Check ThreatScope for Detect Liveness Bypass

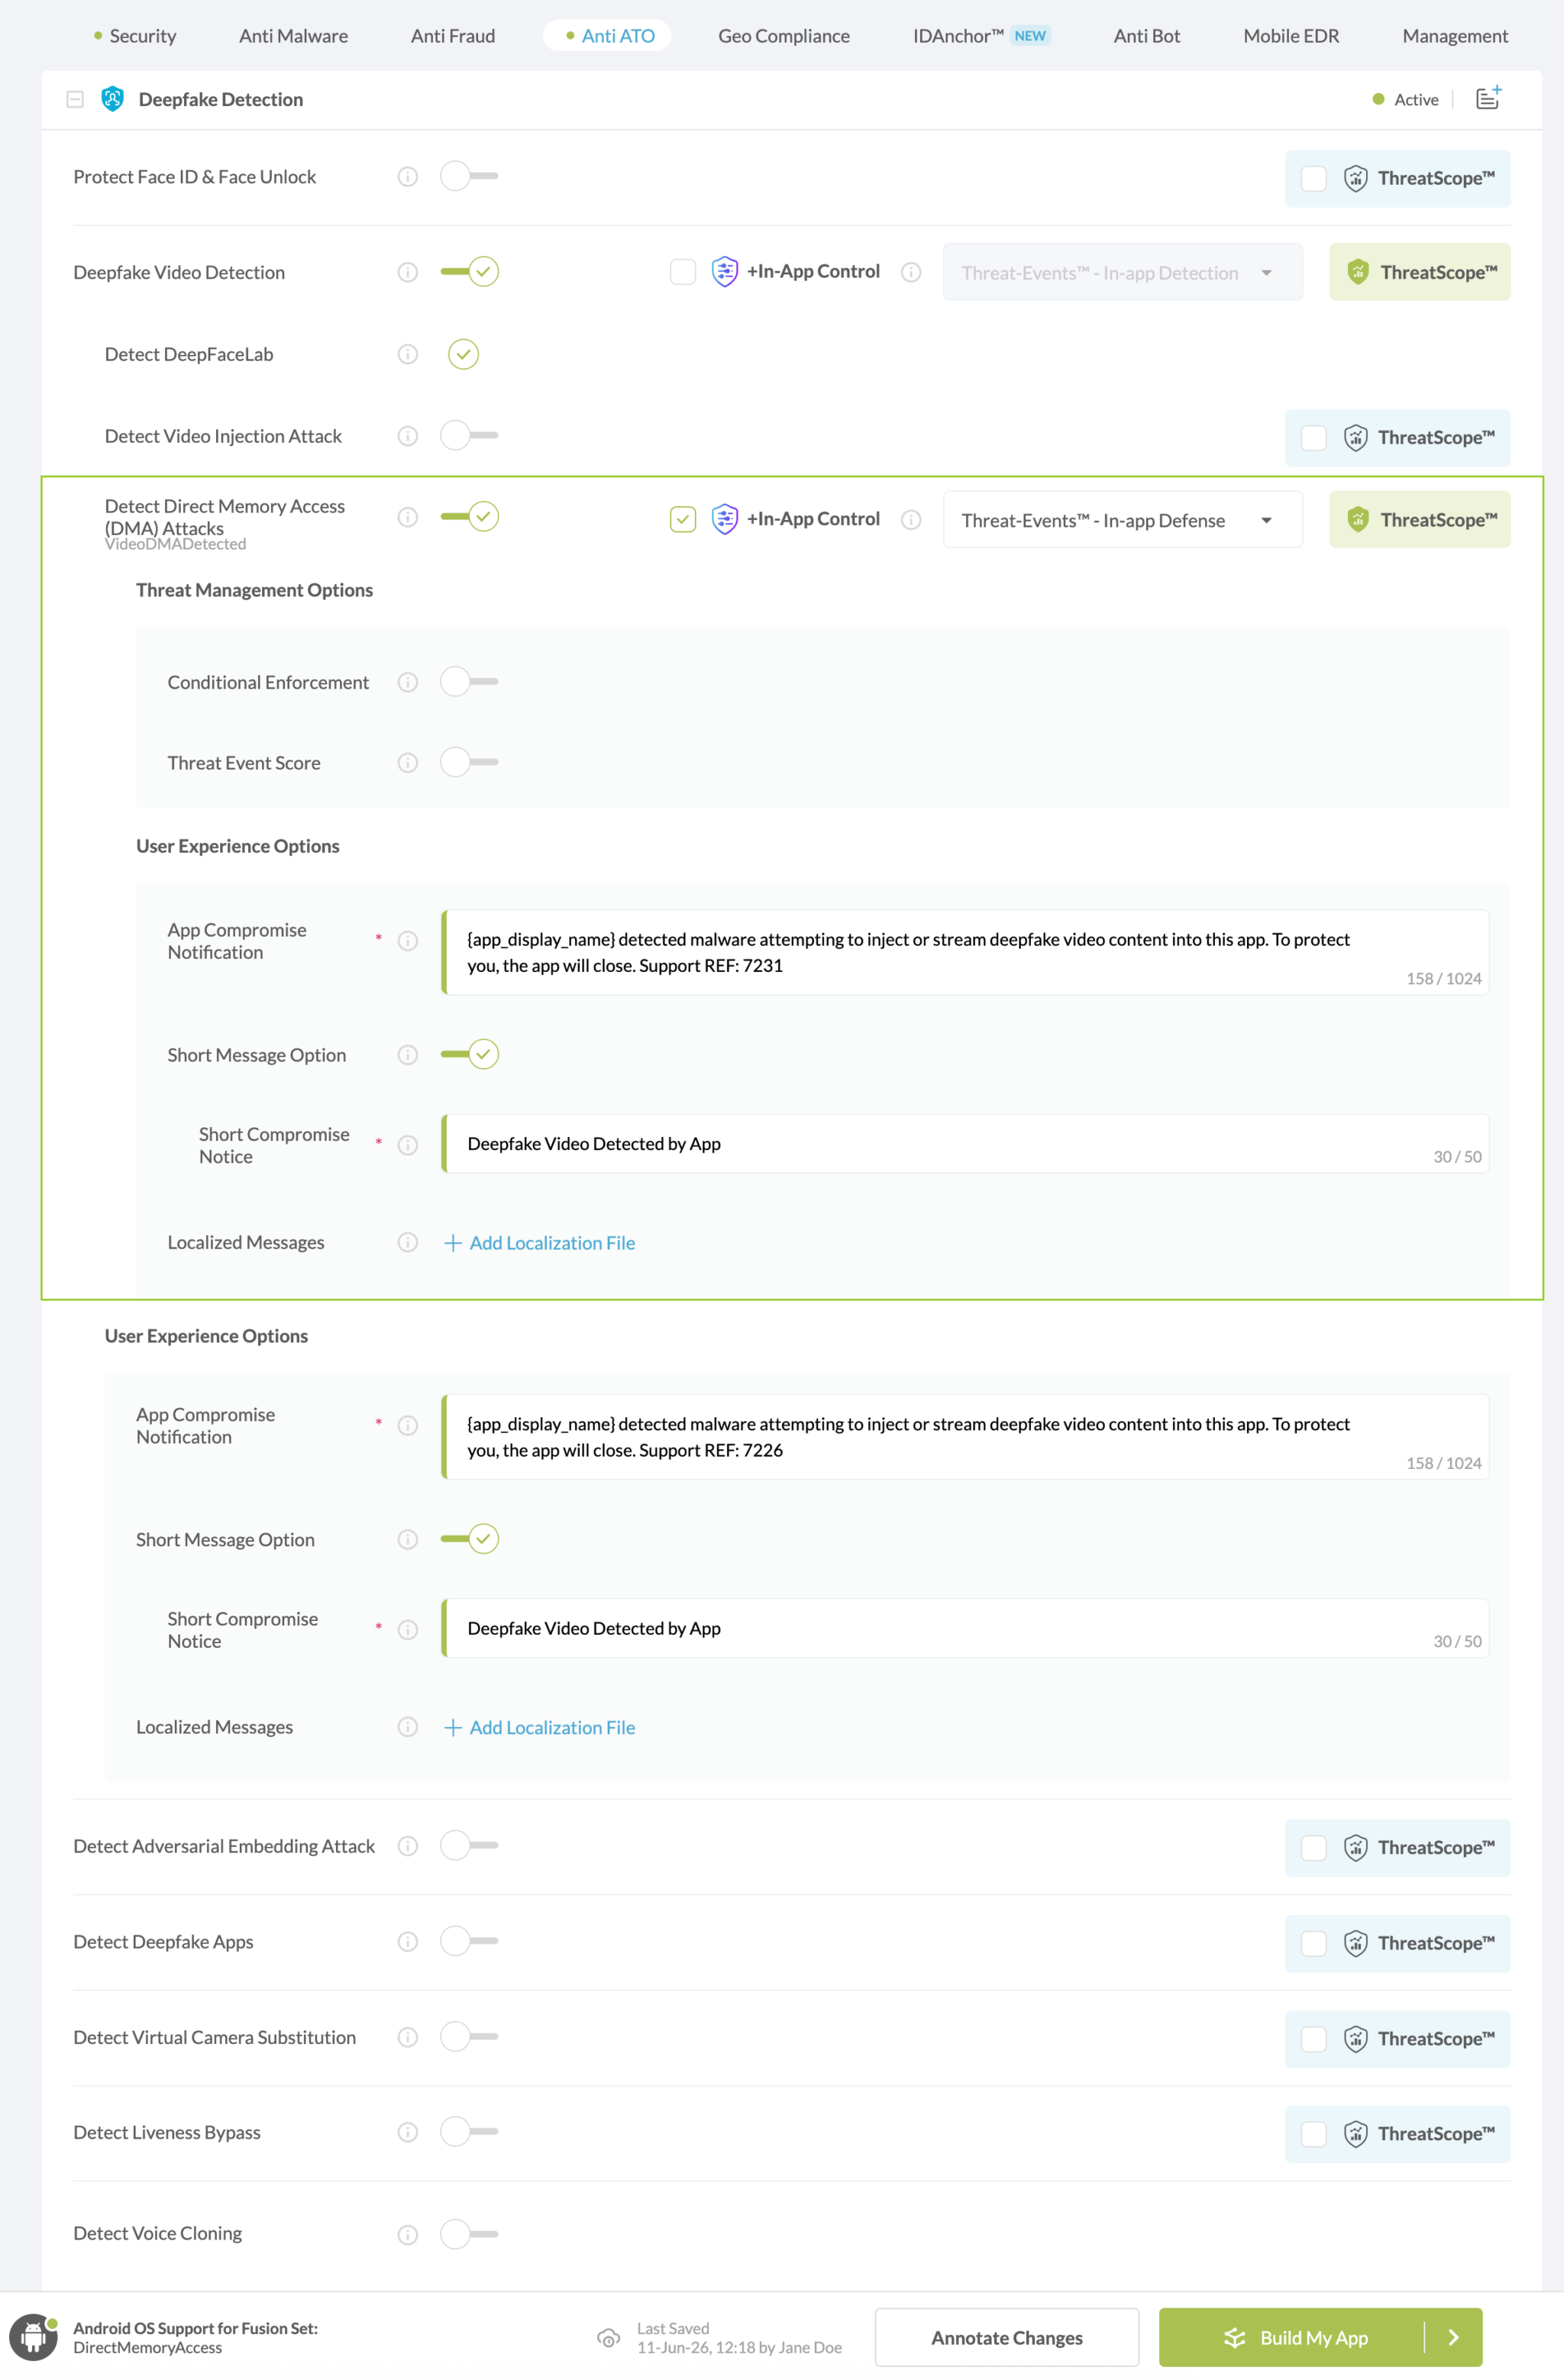[x=1314, y=2134]
